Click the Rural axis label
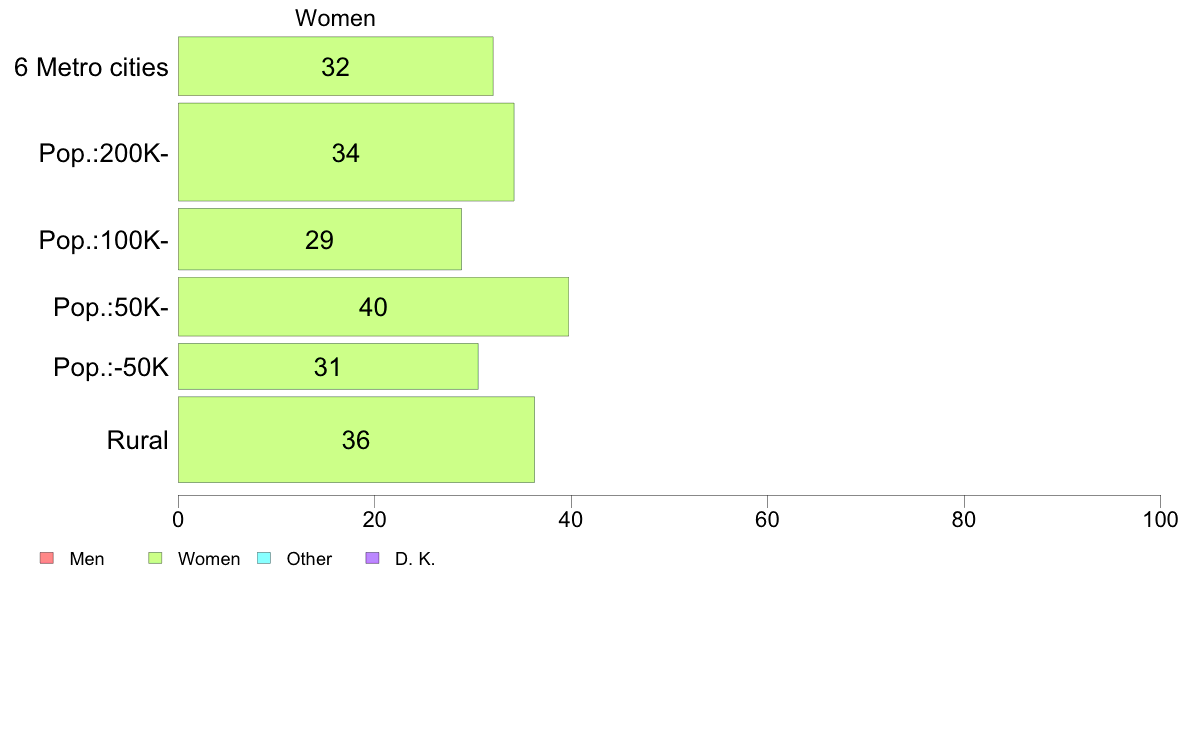This screenshot has height=736, width=1188. point(137,440)
